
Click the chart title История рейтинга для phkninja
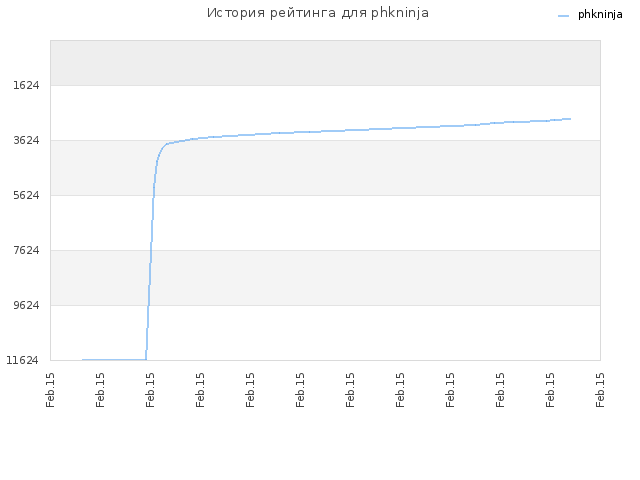[318, 13]
